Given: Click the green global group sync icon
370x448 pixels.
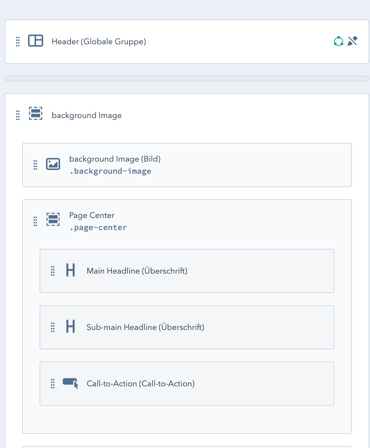Looking at the screenshot, I should [338, 41].
